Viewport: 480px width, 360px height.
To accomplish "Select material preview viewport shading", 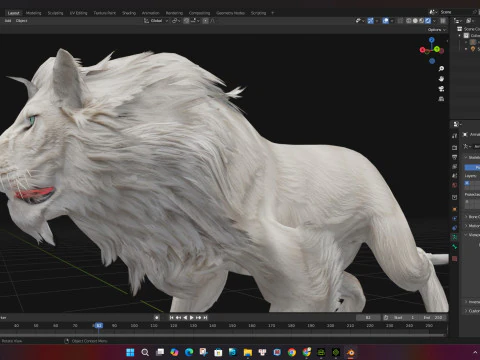I will coord(422,21).
